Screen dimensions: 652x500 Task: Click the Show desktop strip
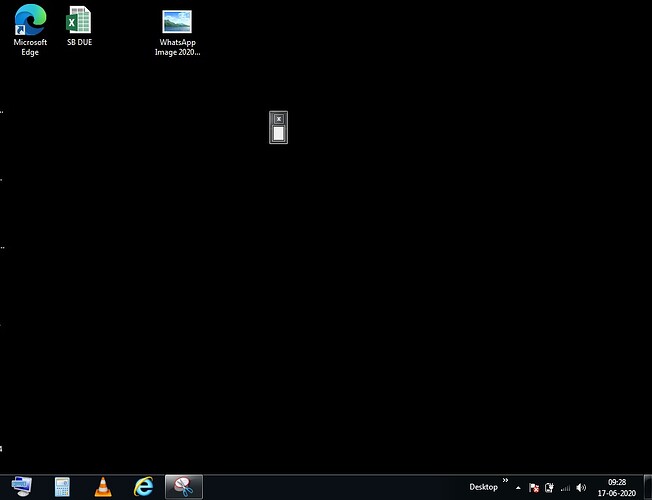coord(648,487)
